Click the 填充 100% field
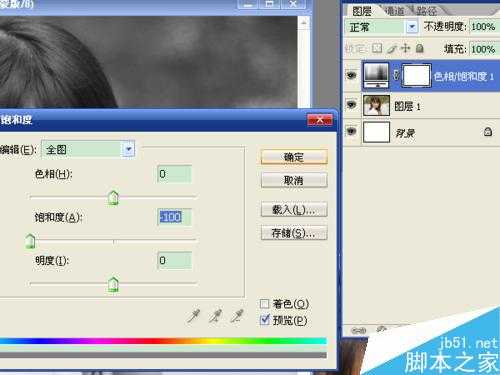The height and width of the screenshot is (375, 500). [484, 49]
